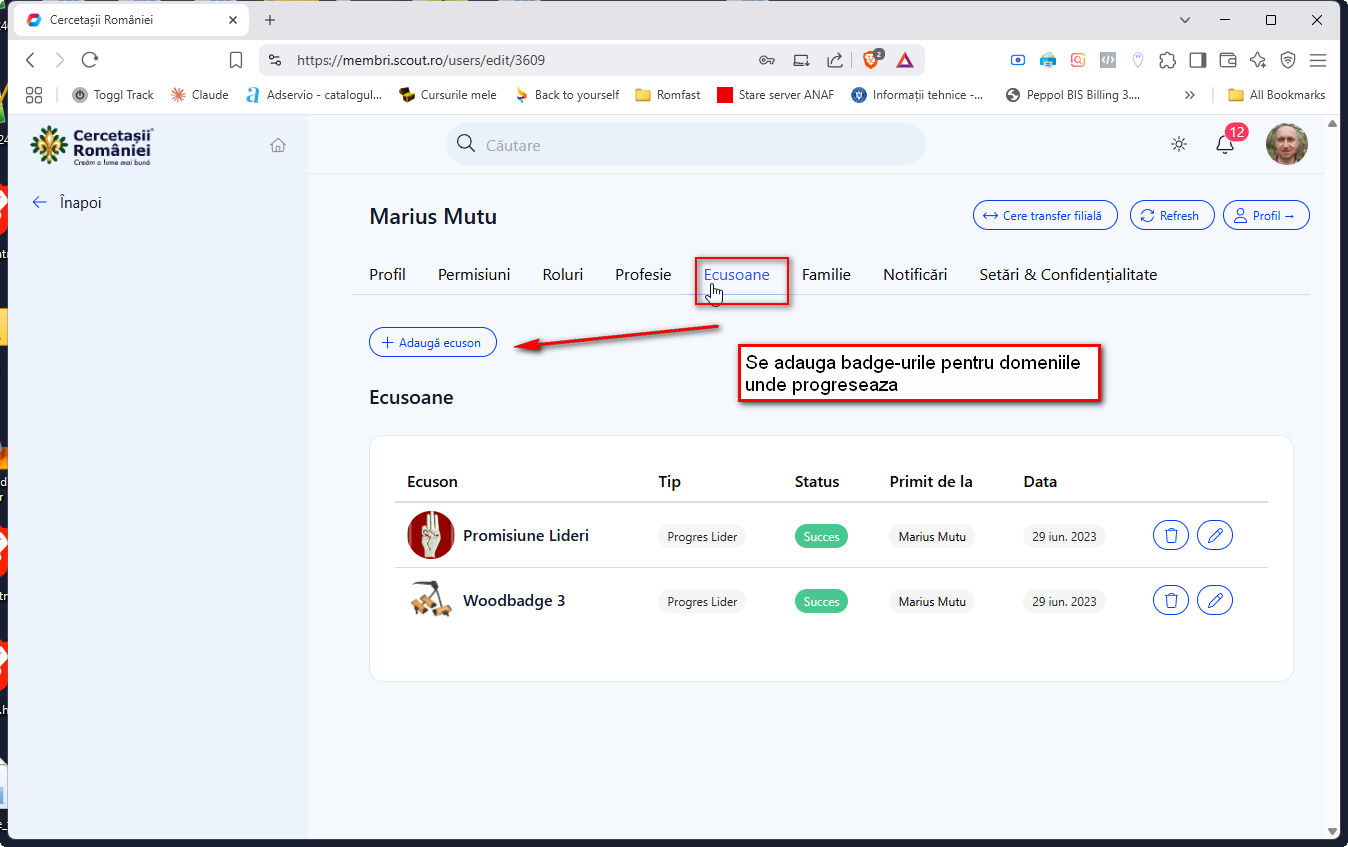
Task: Open Brave Shields lion icon
Action: tap(871, 60)
